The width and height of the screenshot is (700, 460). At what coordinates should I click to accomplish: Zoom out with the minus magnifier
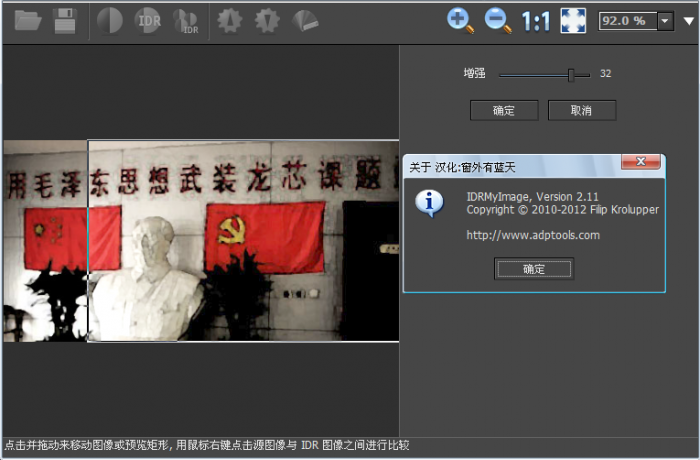pyautogui.click(x=498, y=21)
